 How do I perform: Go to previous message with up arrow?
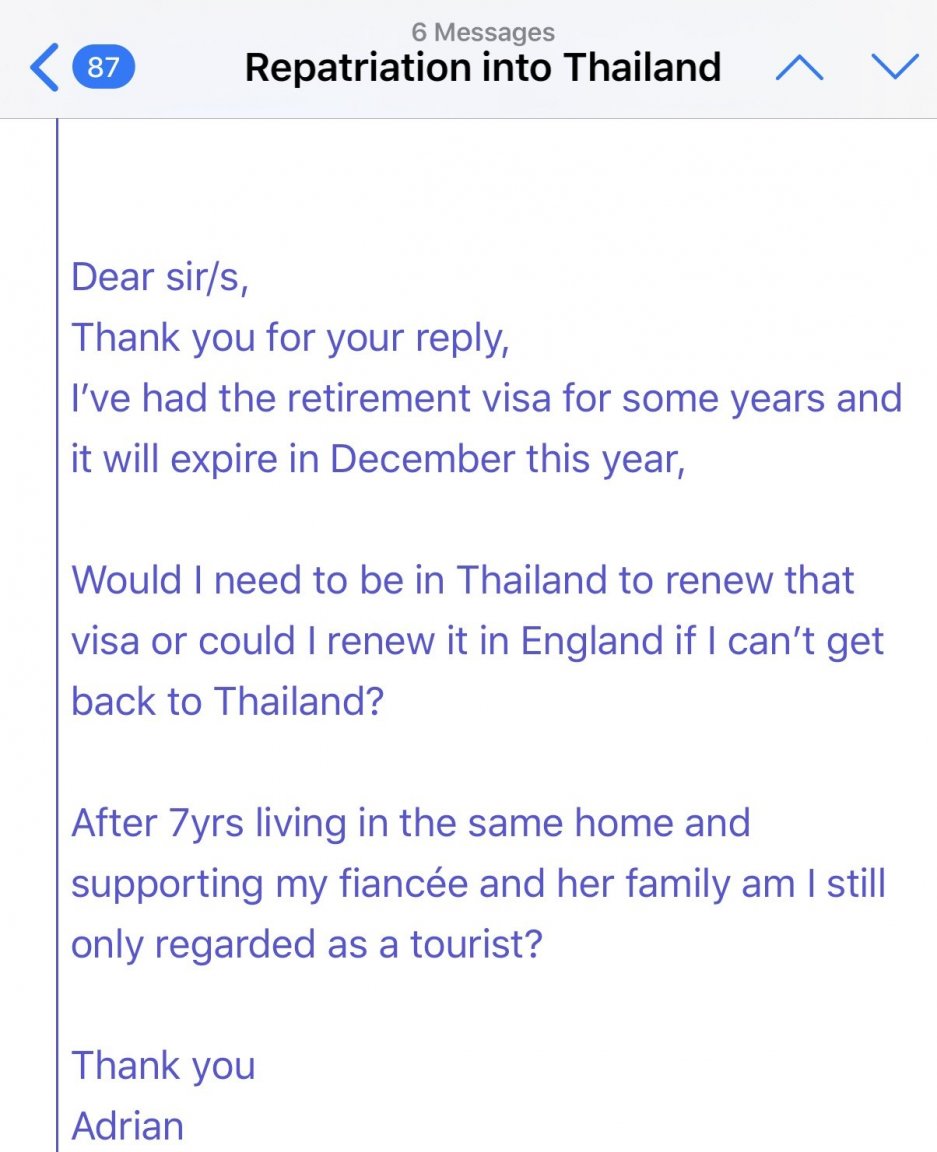tap(800, 68)
